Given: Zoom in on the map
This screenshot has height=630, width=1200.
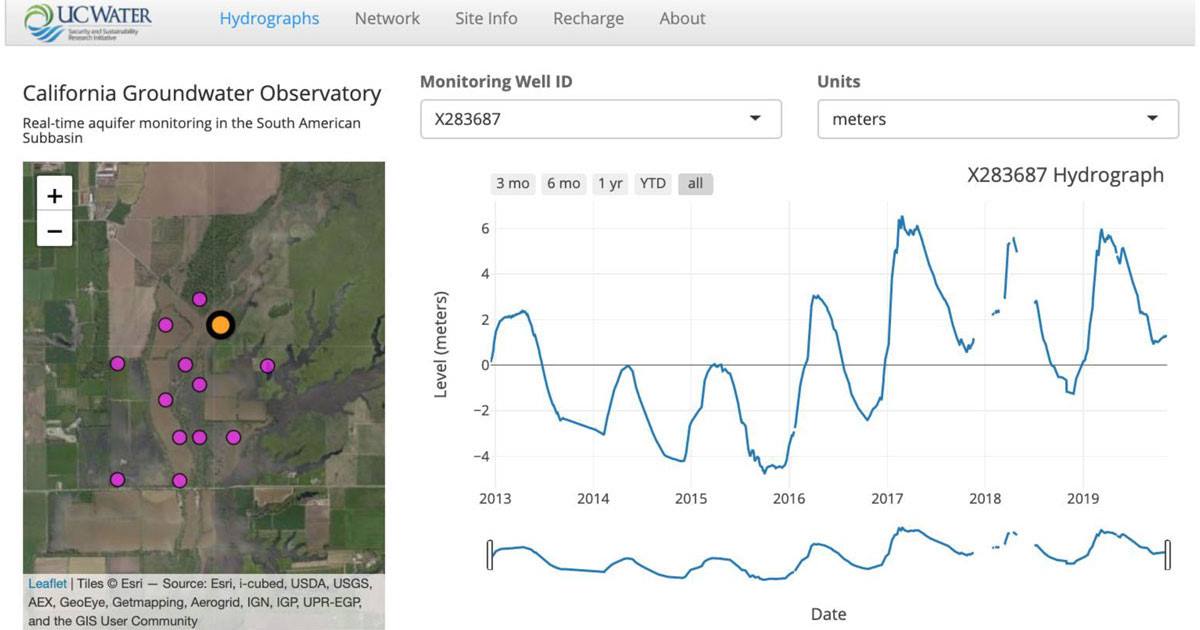Looking at the screenshot, I should click(x=54, y=194).
